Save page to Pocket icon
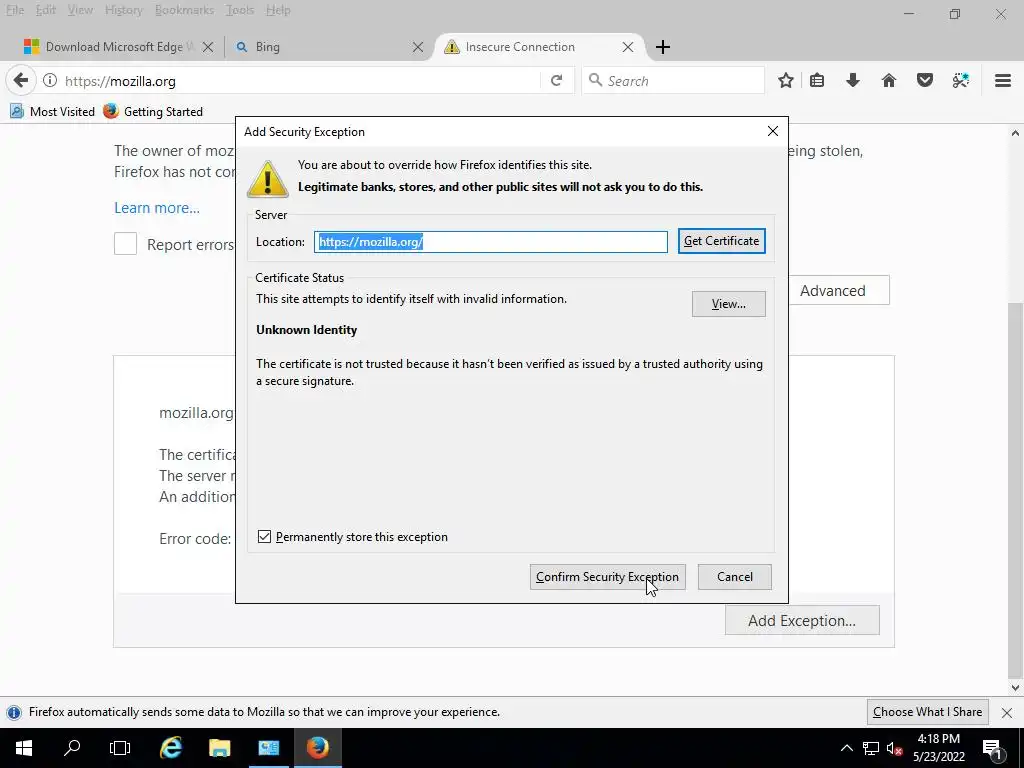The width and height of the screenshot is (1024, 768). coord(924,80)
